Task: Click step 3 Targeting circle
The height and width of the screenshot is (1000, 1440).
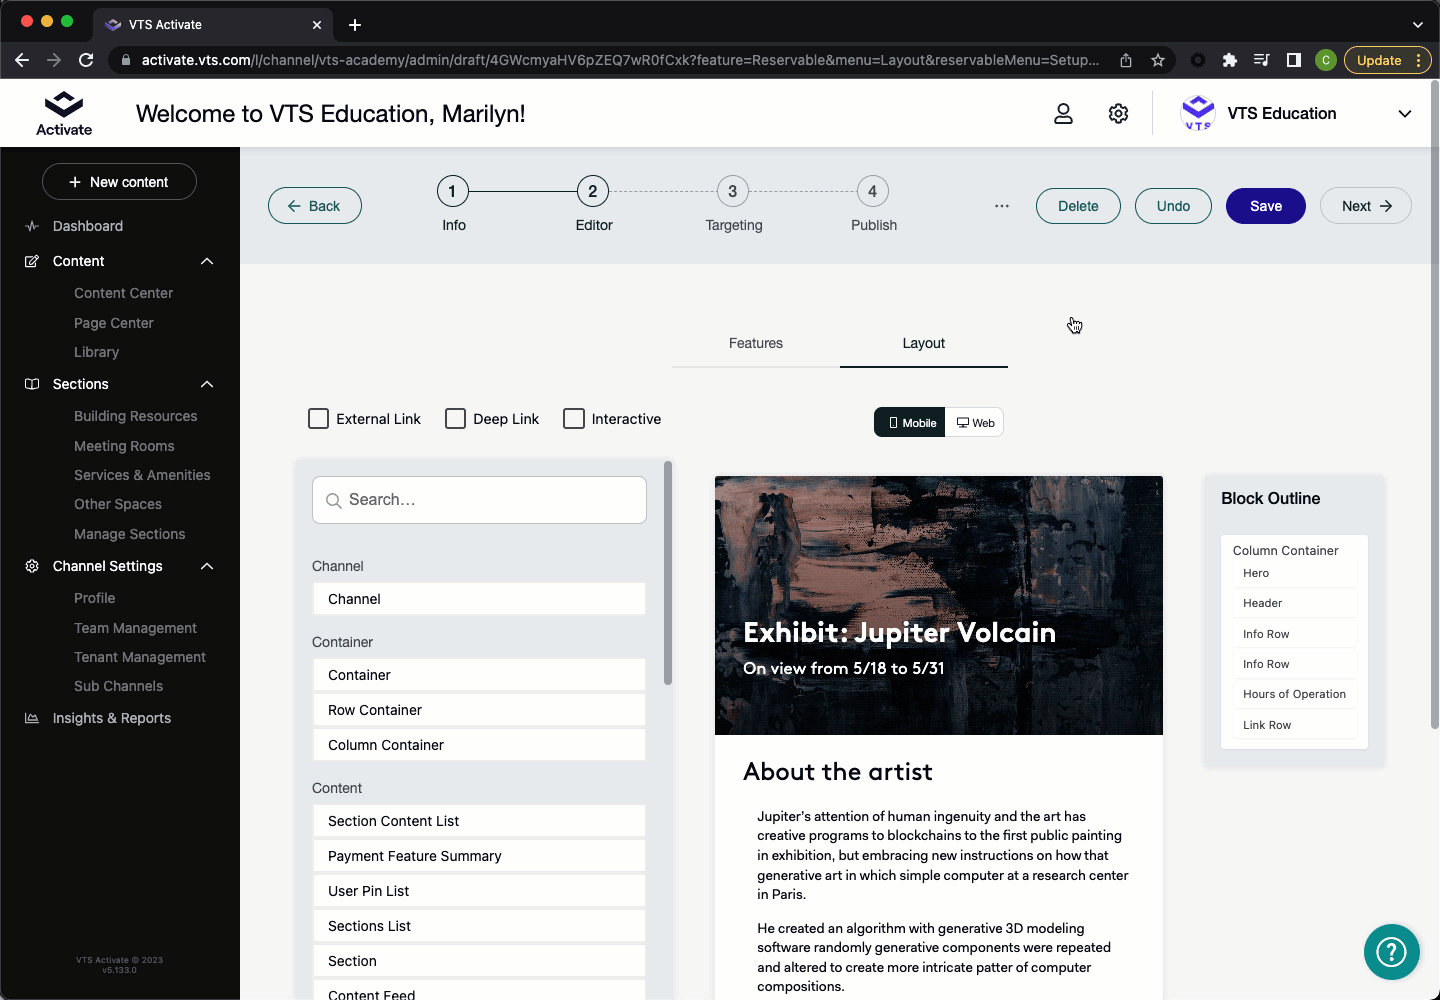Action: (732, 191)
